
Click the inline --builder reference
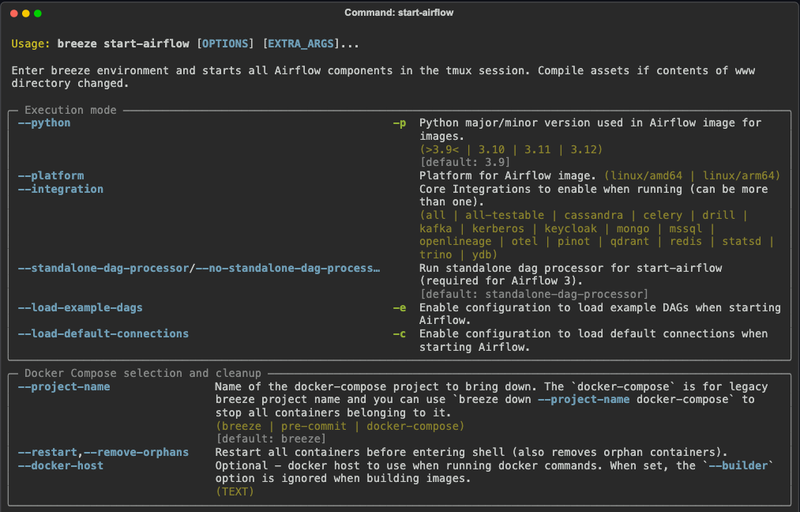738,466
